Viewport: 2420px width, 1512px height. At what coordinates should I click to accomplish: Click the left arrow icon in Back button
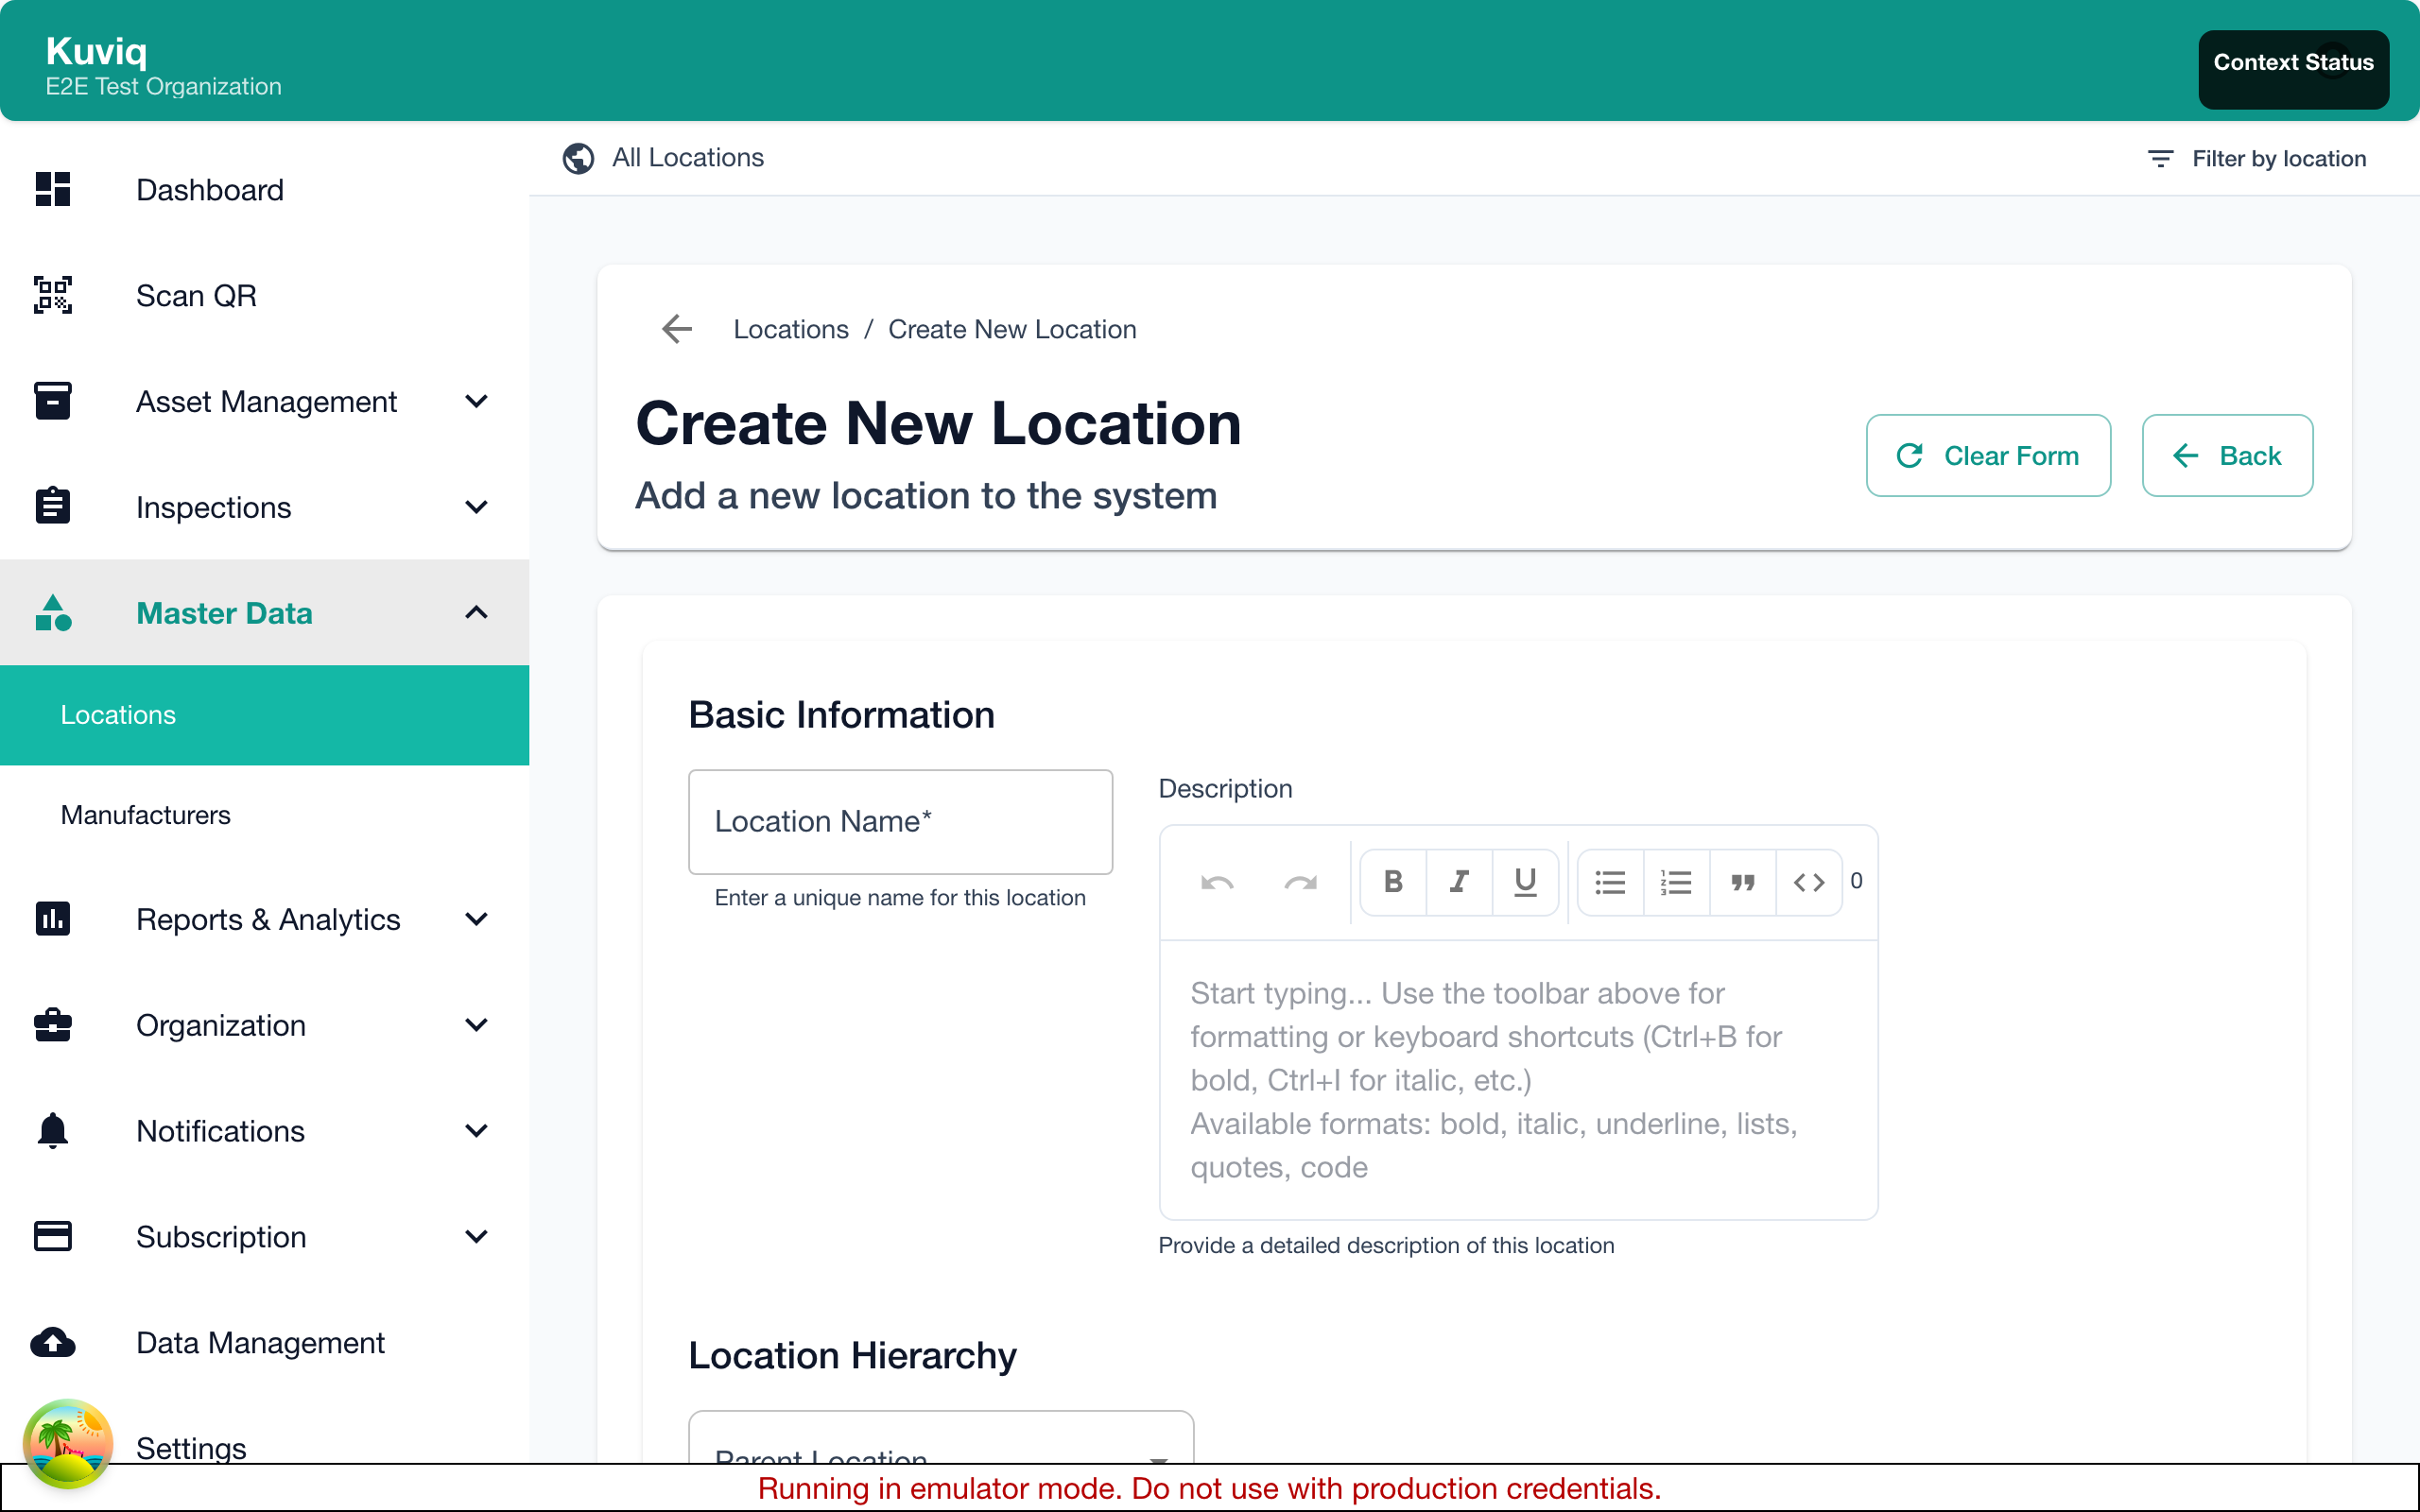pos(2185,456)
